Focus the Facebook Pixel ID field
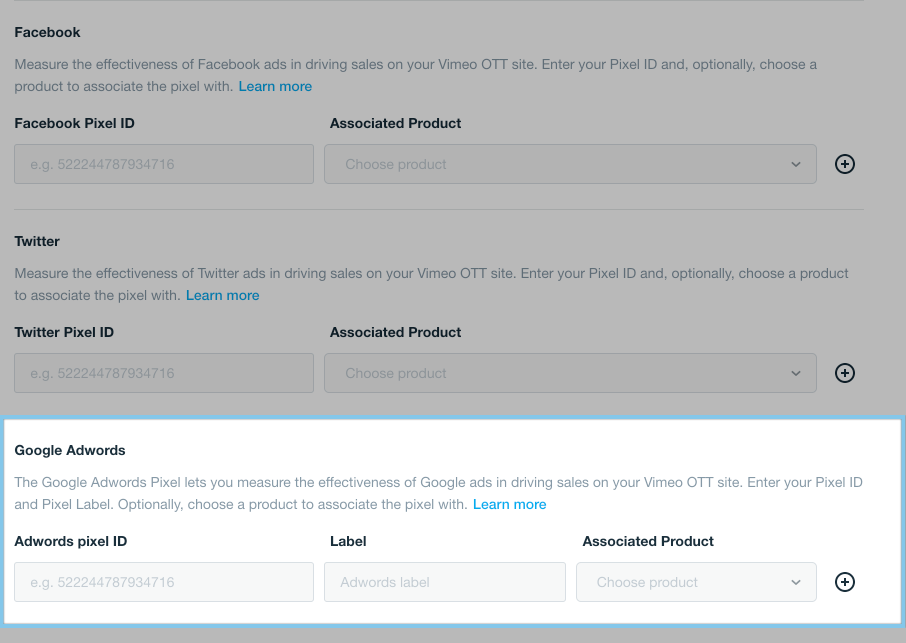Image resolution: width=906 pixels, height=643 pixels. tap(164, 164)
